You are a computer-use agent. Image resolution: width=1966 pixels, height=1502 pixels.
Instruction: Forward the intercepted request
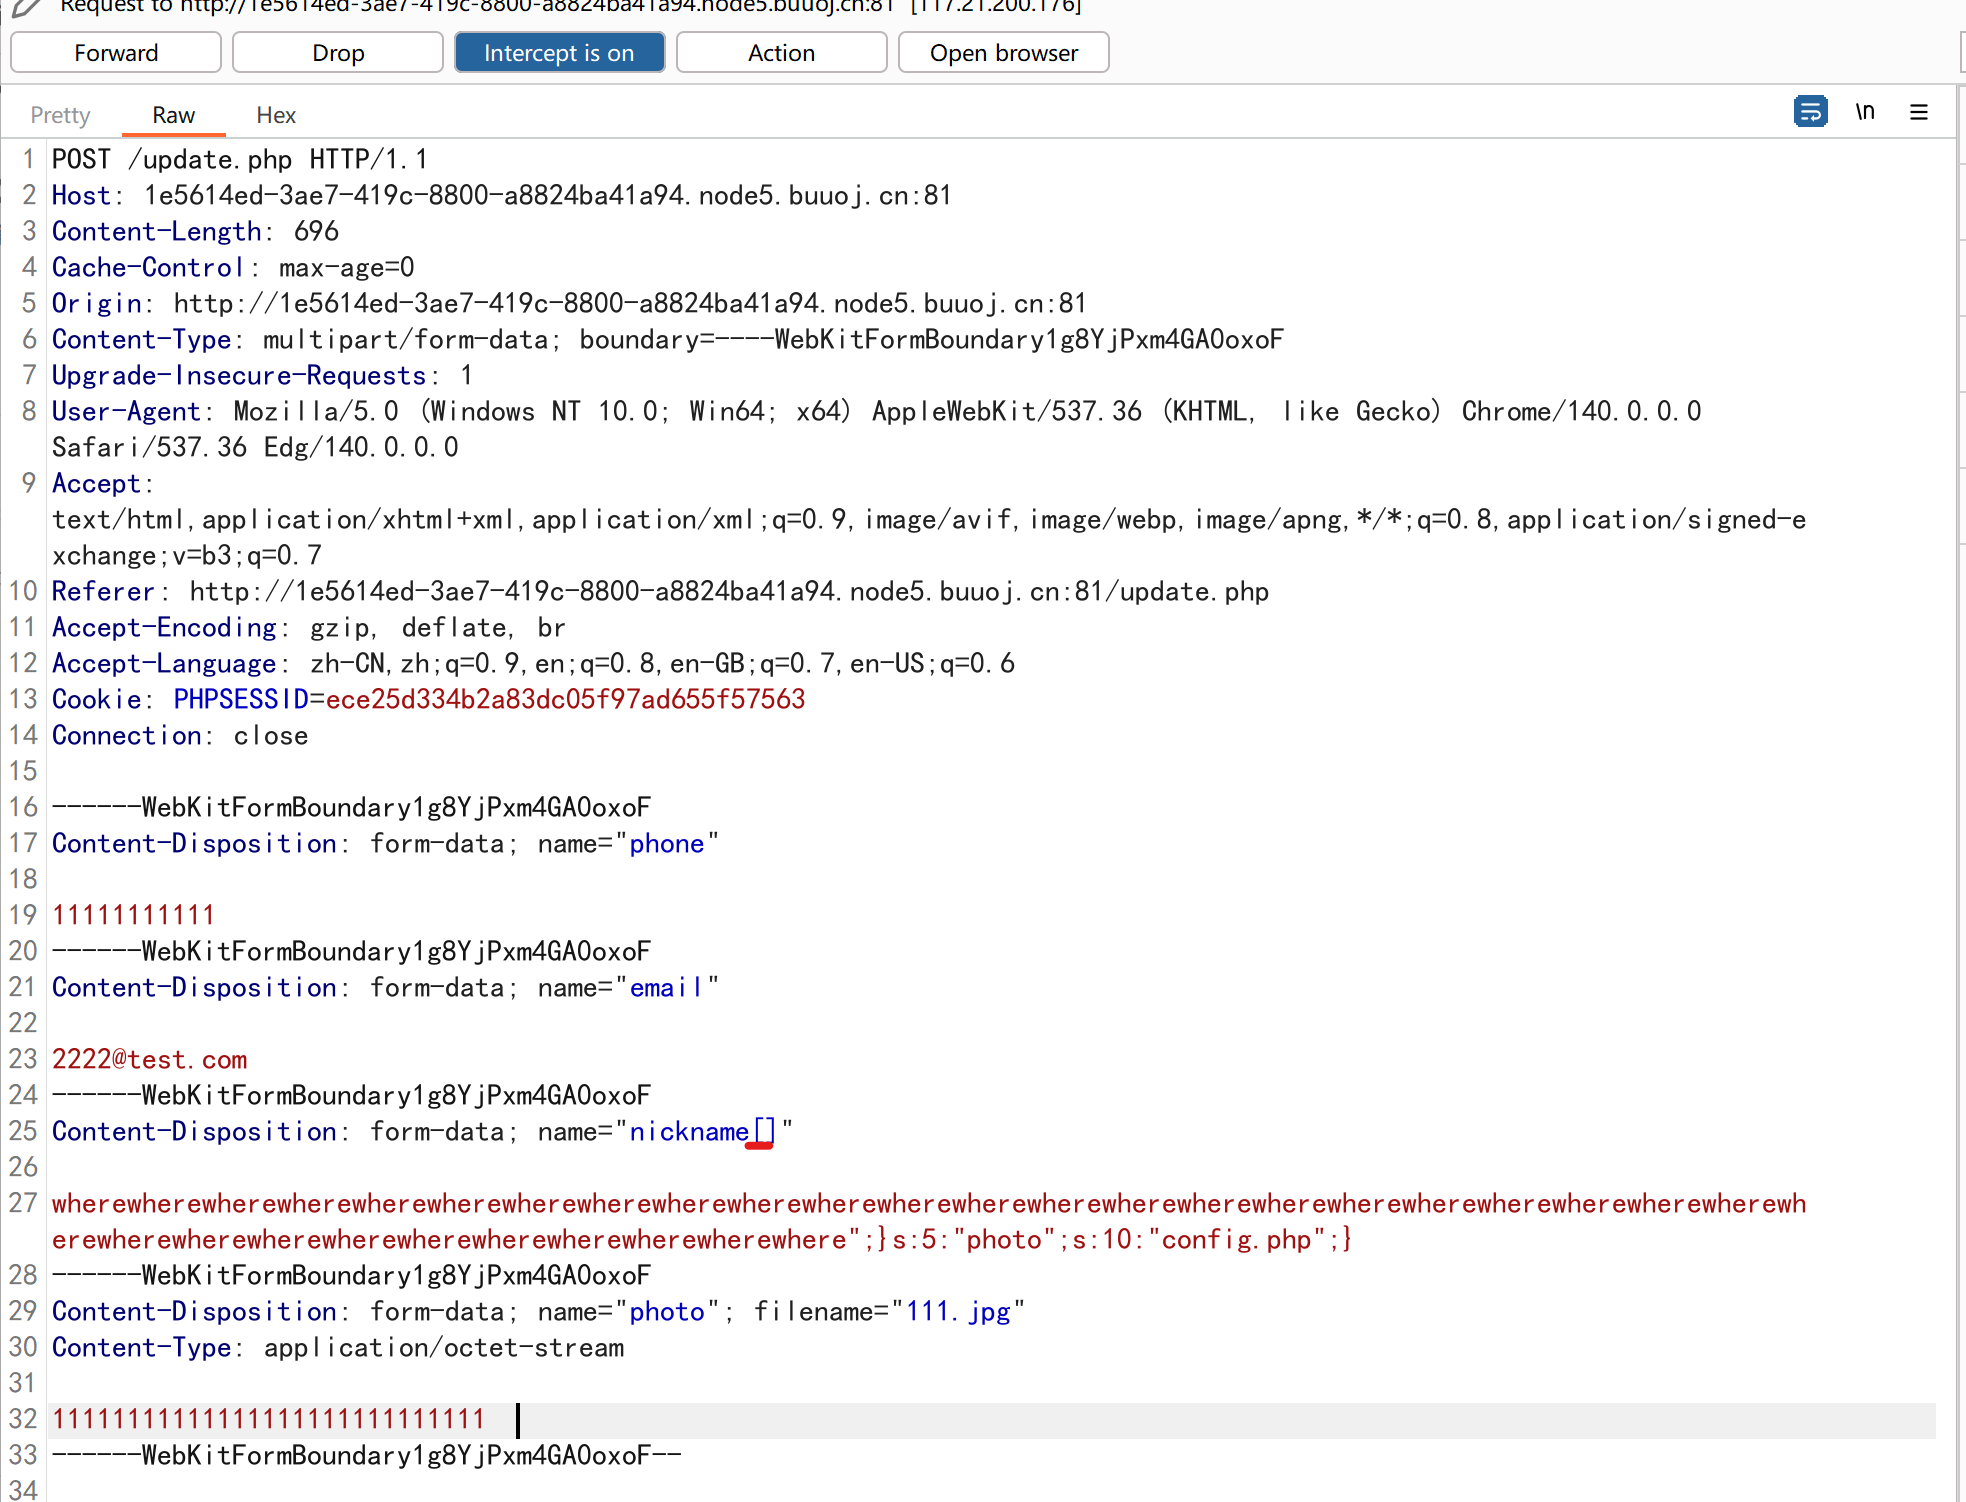[x=116, y=53]
